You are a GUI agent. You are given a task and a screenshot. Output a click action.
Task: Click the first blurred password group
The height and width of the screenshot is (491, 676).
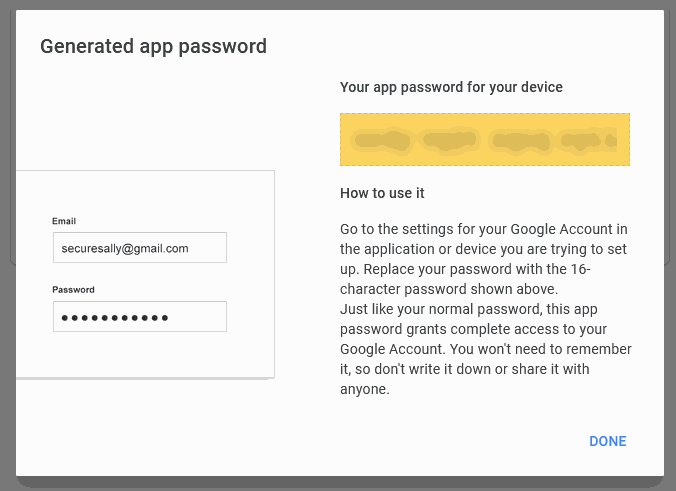tap(381, 141)
